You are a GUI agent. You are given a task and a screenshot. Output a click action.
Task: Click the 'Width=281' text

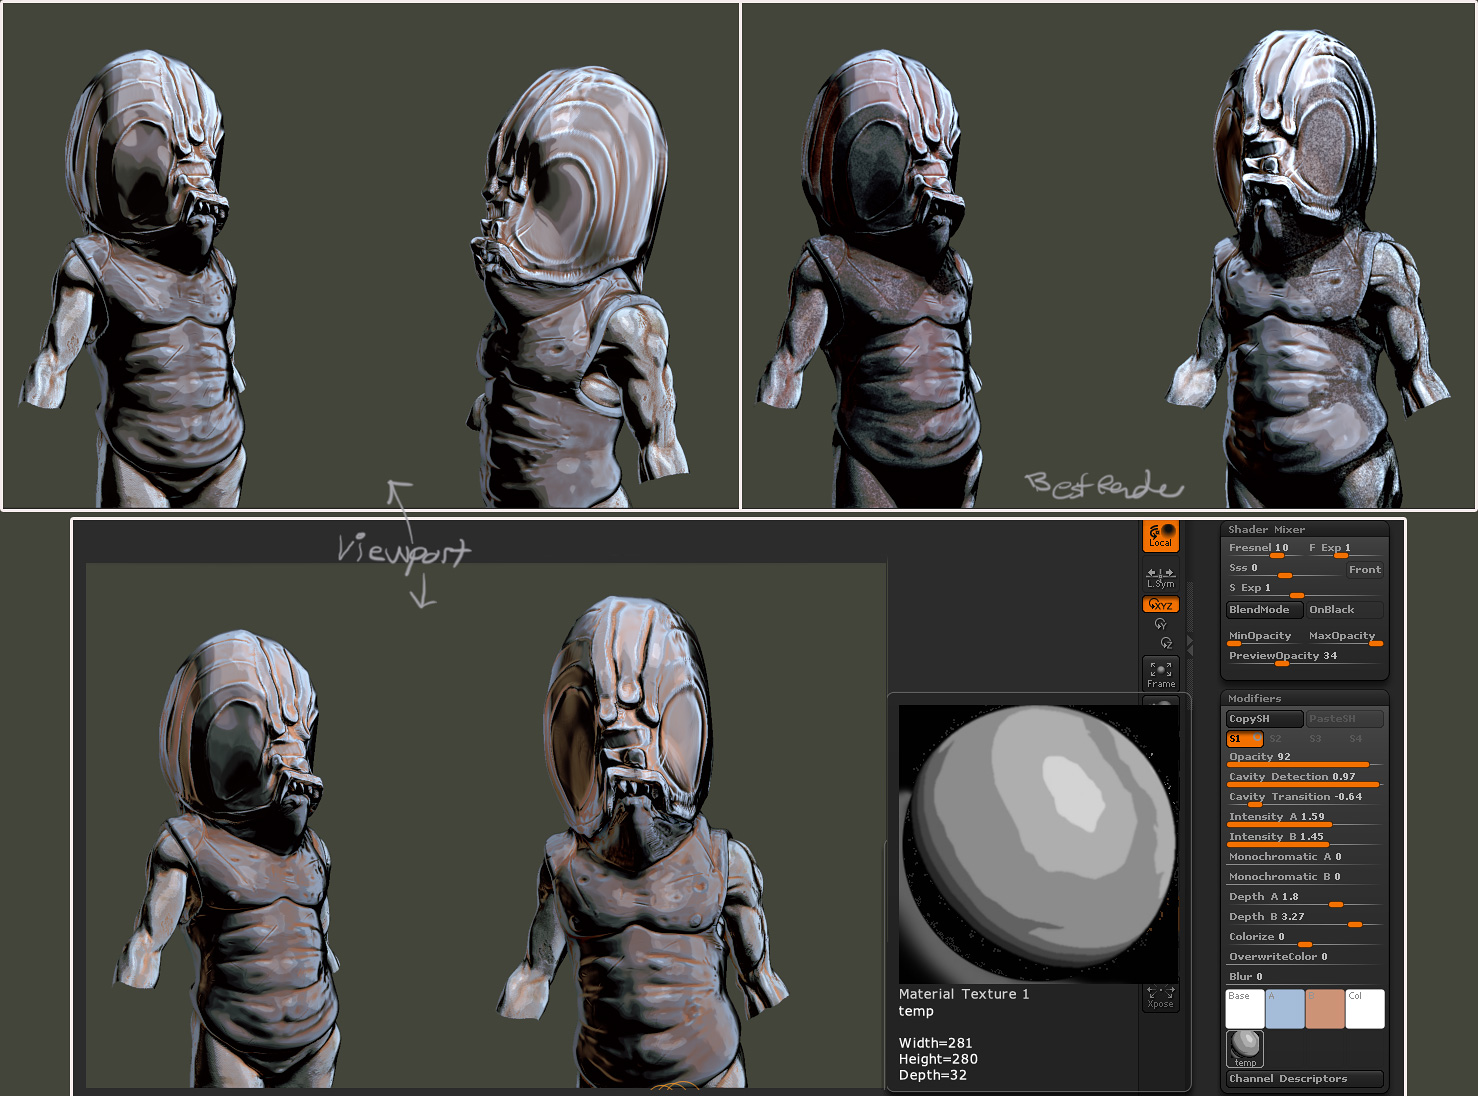click(x=935, y=1043)
